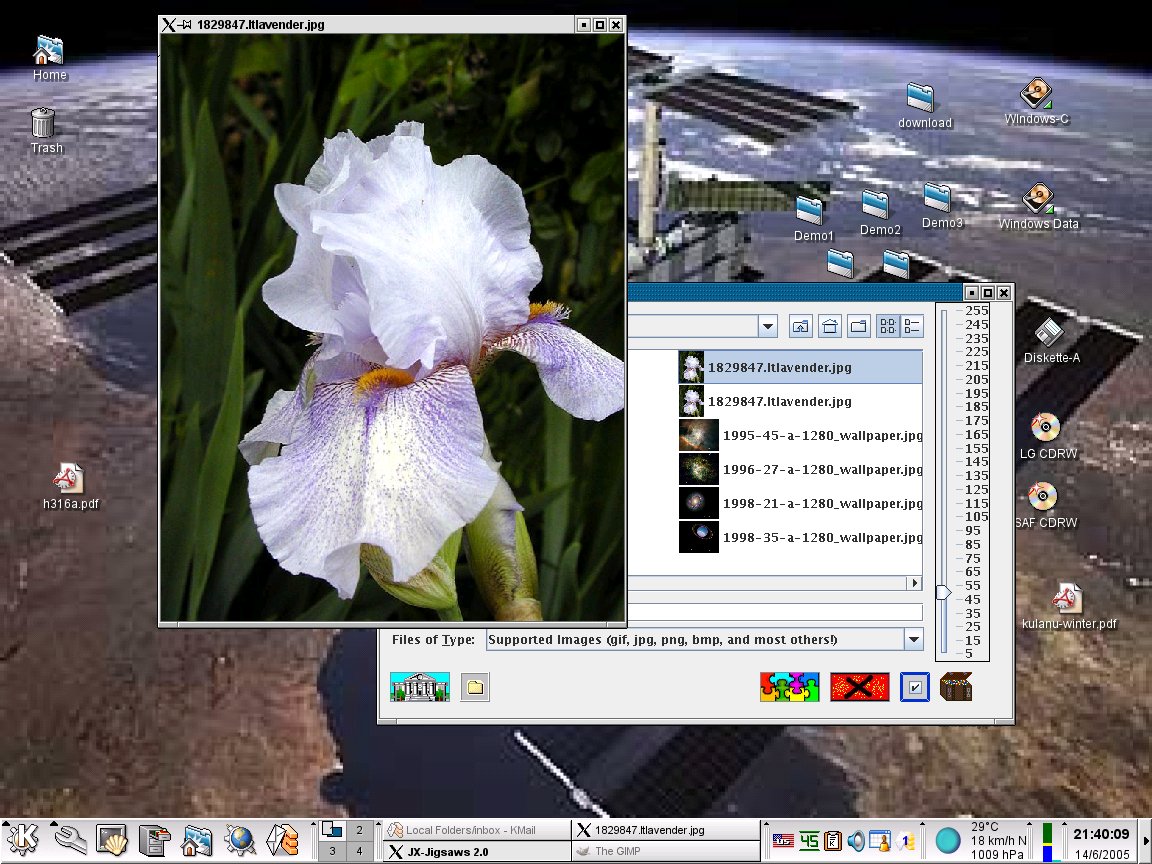Open the Trash desktop icon

[46, 131]
